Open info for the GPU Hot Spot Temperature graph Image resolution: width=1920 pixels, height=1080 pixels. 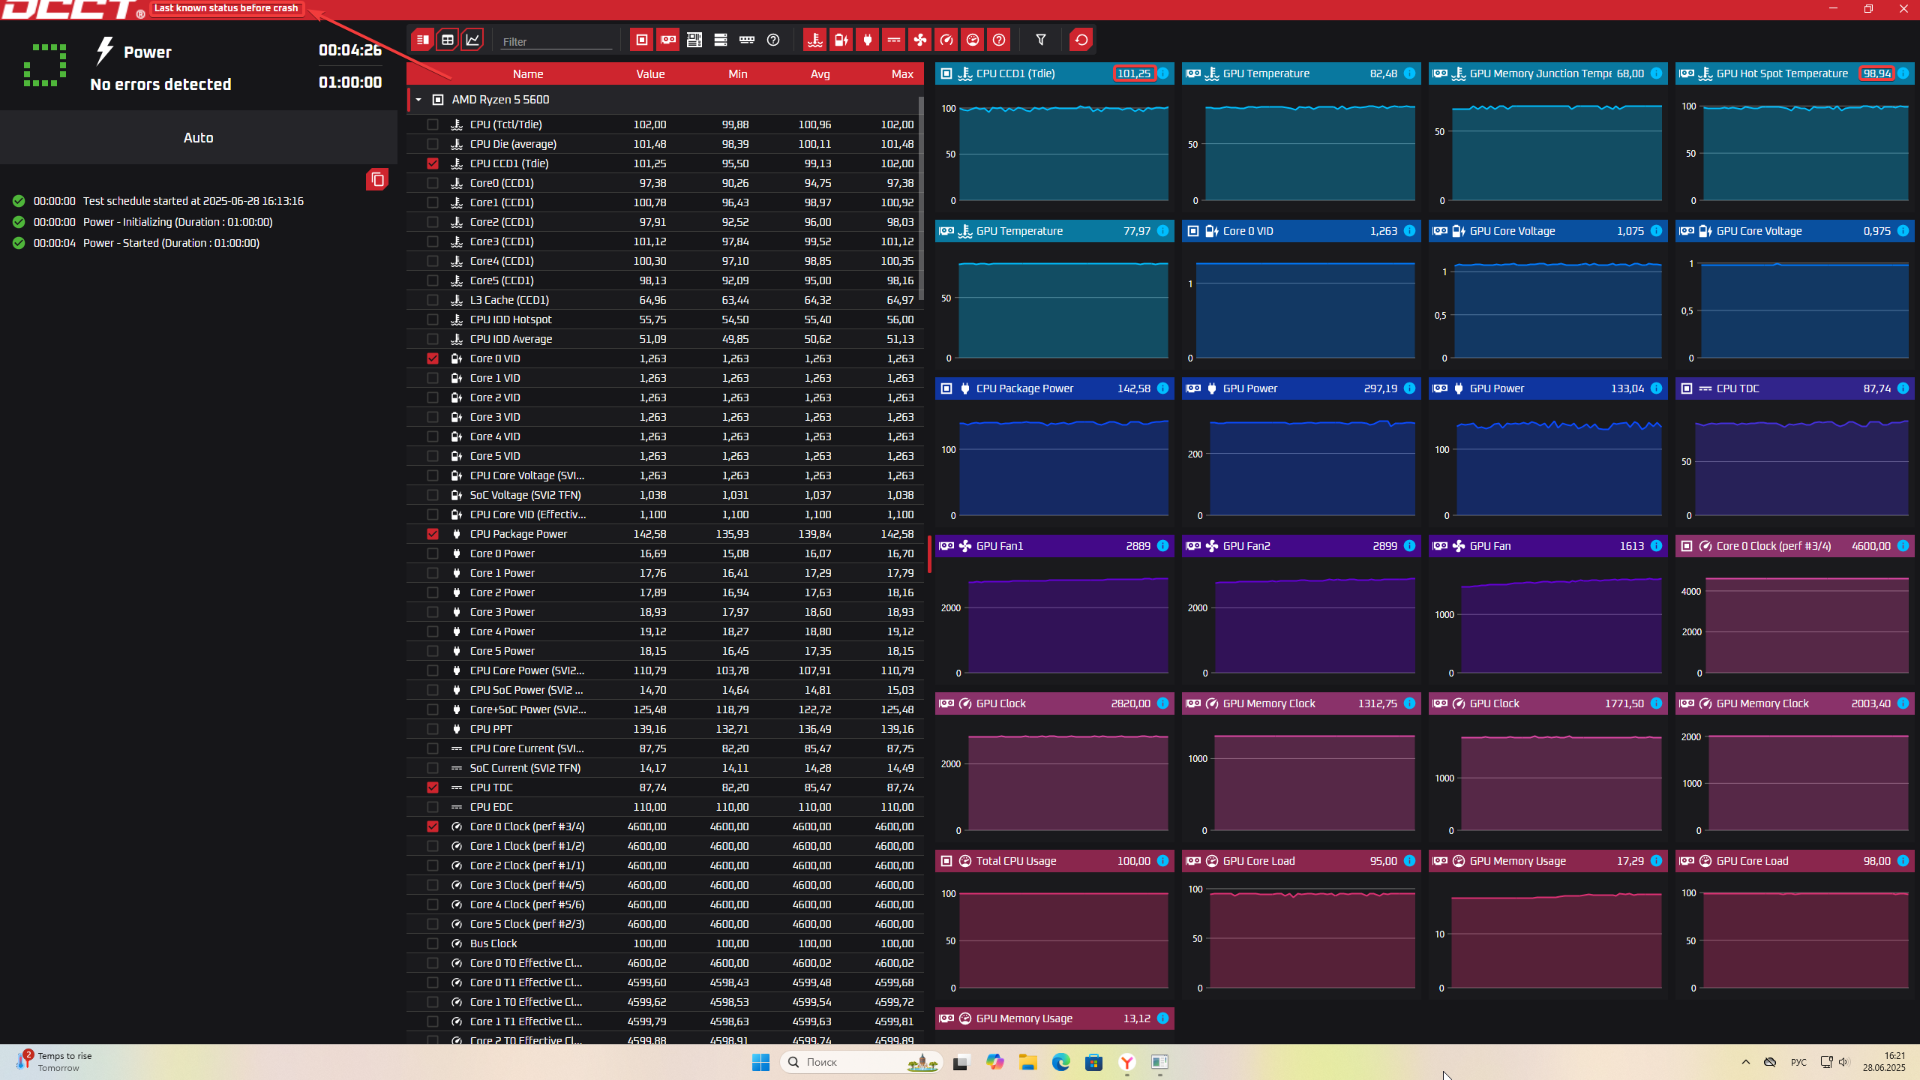1903,74
